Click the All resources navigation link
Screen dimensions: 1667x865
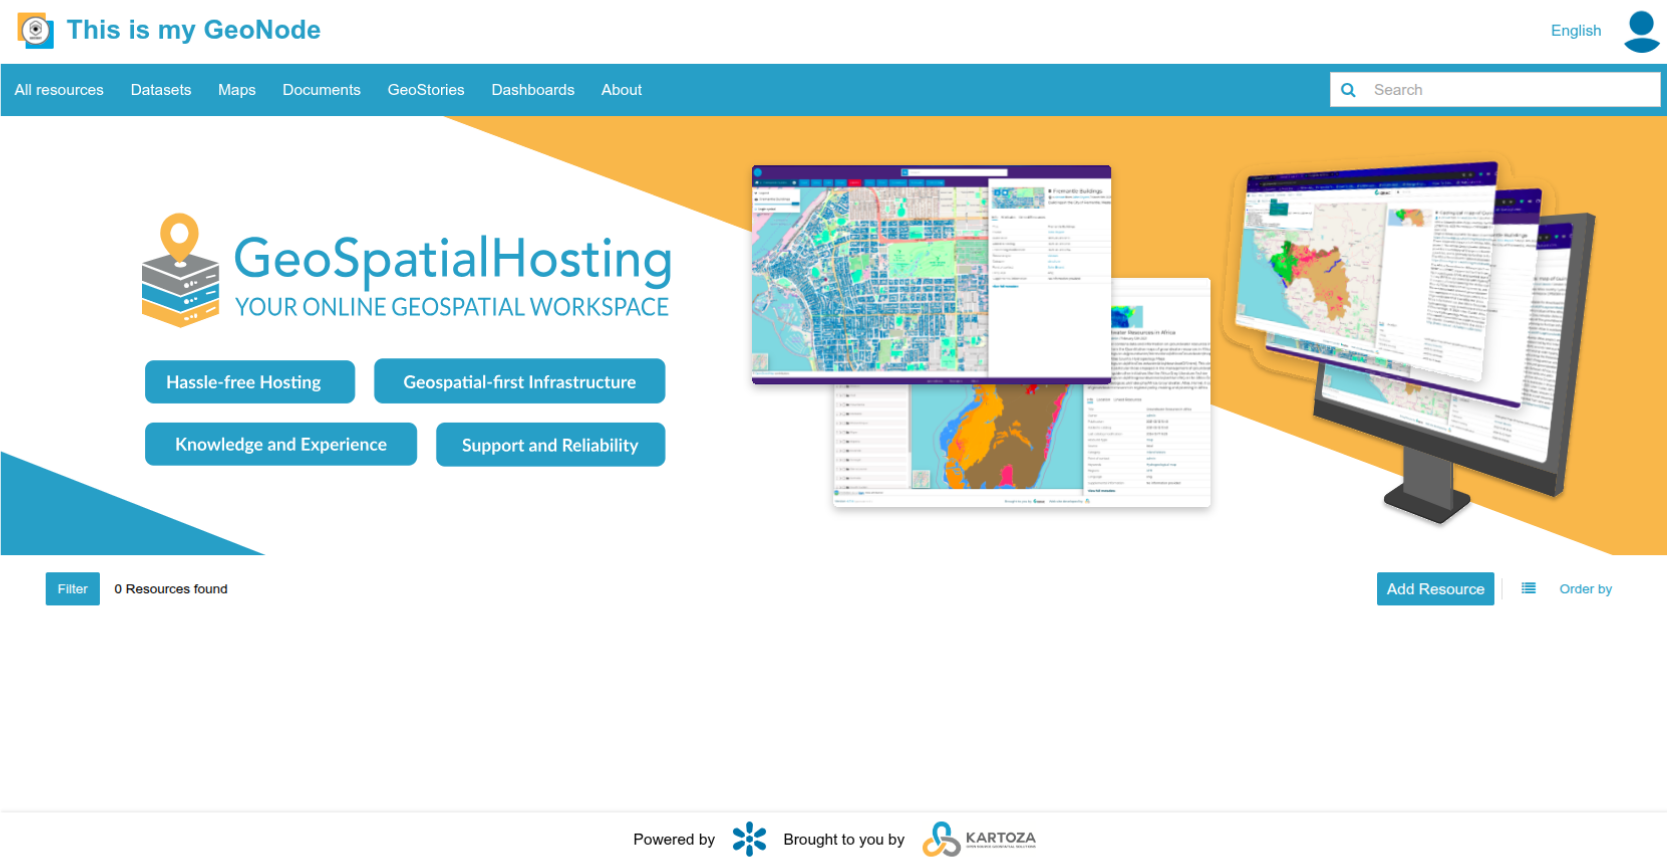59,90
